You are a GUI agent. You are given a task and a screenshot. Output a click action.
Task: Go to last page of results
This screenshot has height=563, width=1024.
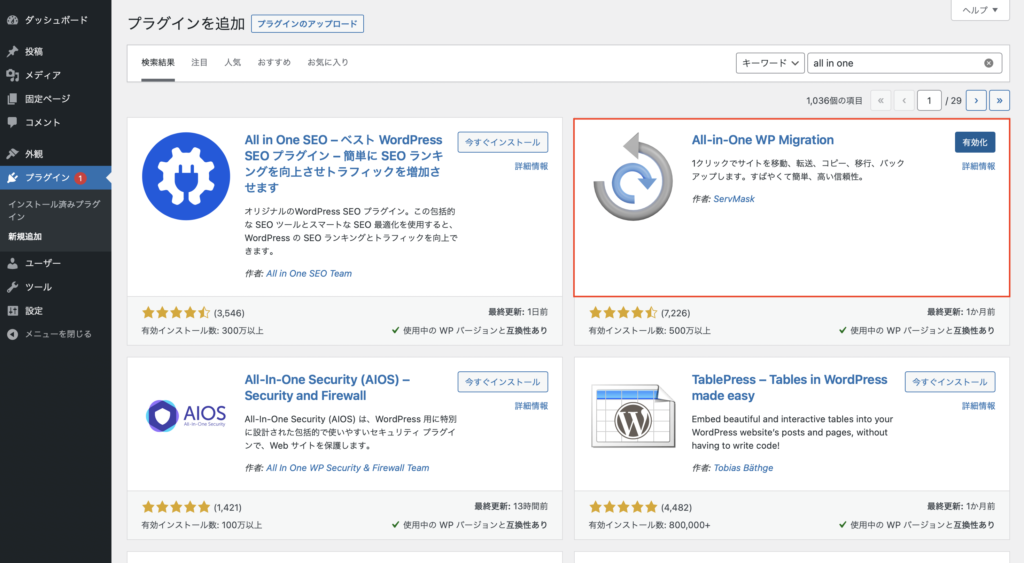[x=999, y=101]
